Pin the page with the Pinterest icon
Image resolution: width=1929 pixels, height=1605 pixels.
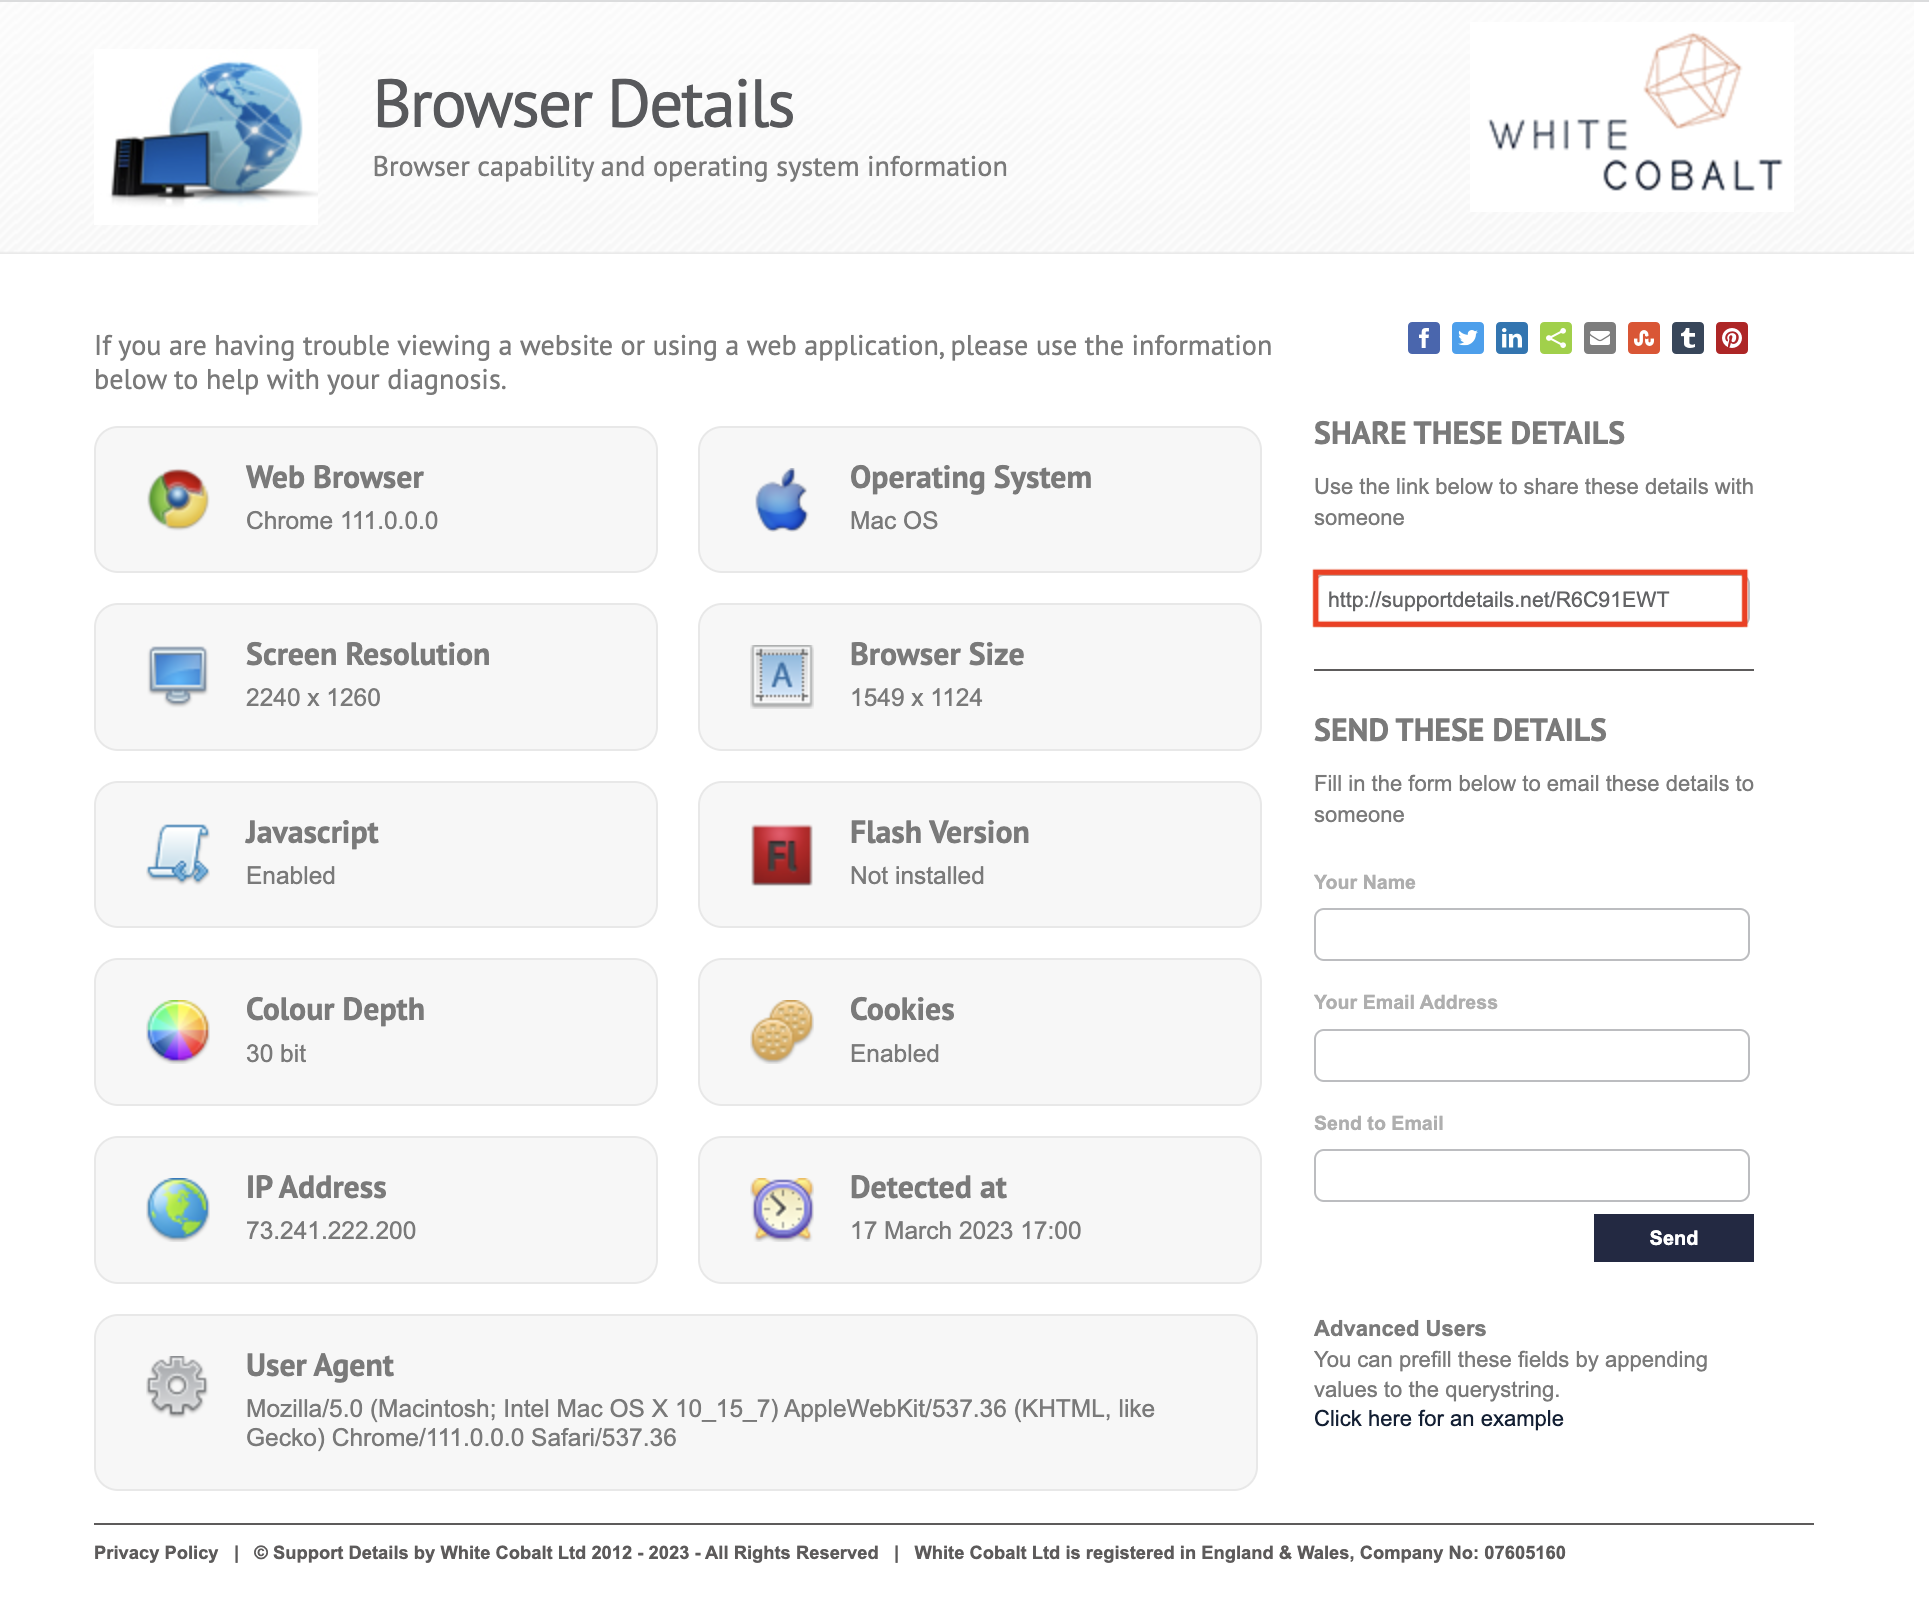[1731, 338]
